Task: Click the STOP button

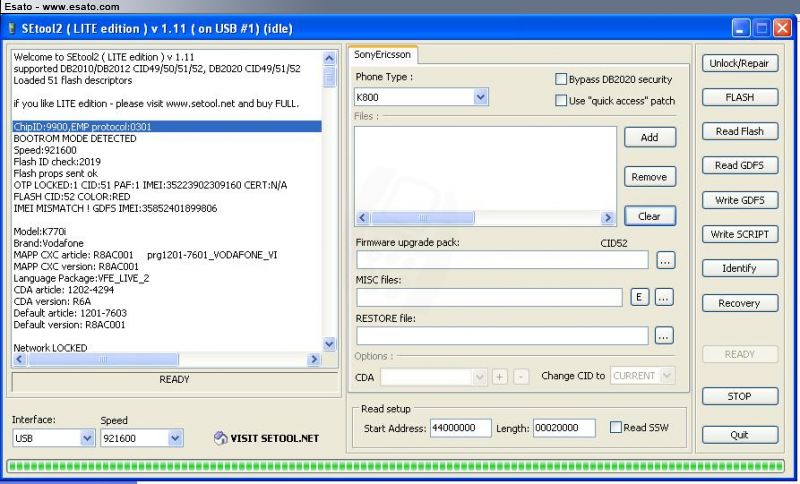Action: 739,396
